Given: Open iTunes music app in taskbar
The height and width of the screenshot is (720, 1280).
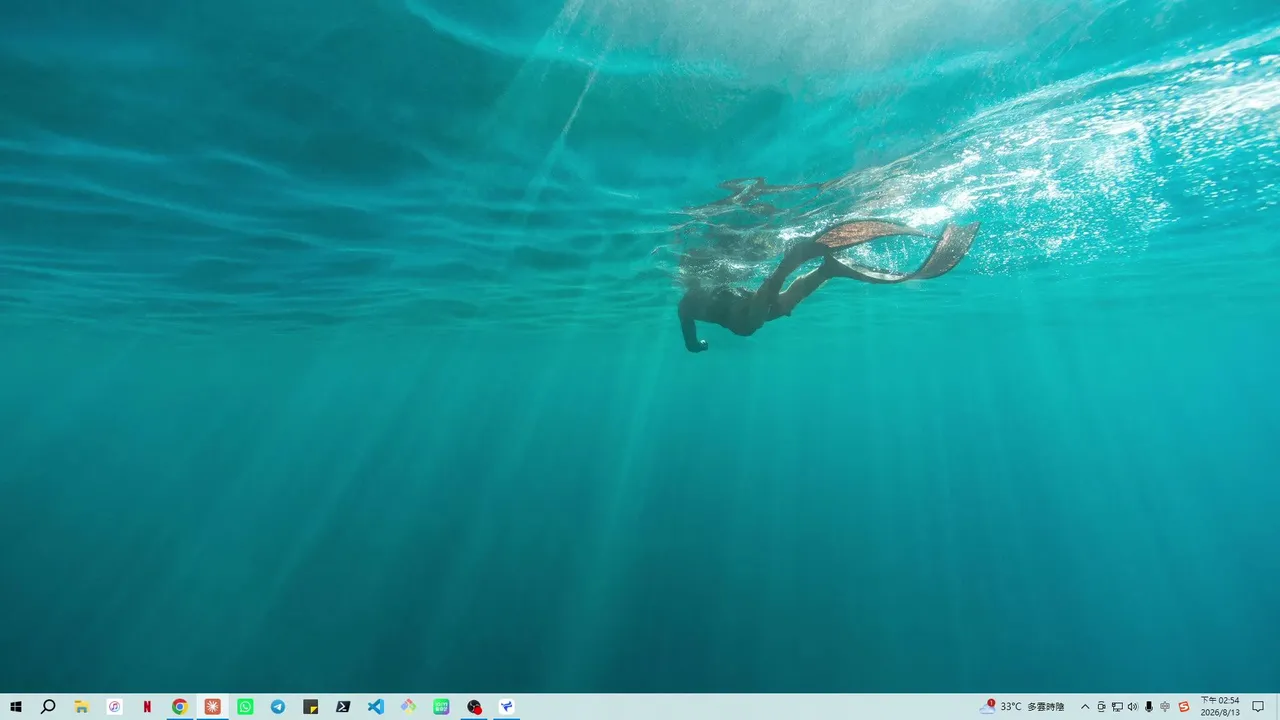Looking at the screenshot, I should [x=115, y=707].
